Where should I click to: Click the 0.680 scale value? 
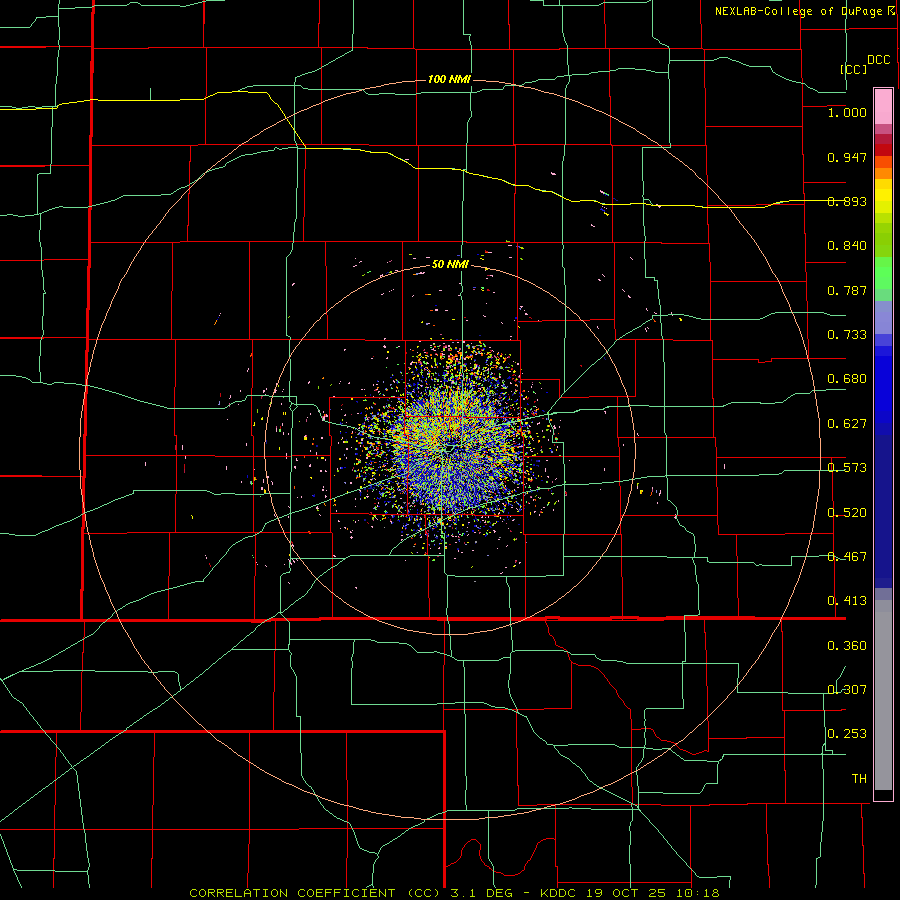pyautogui.click(x=847, y=379)
